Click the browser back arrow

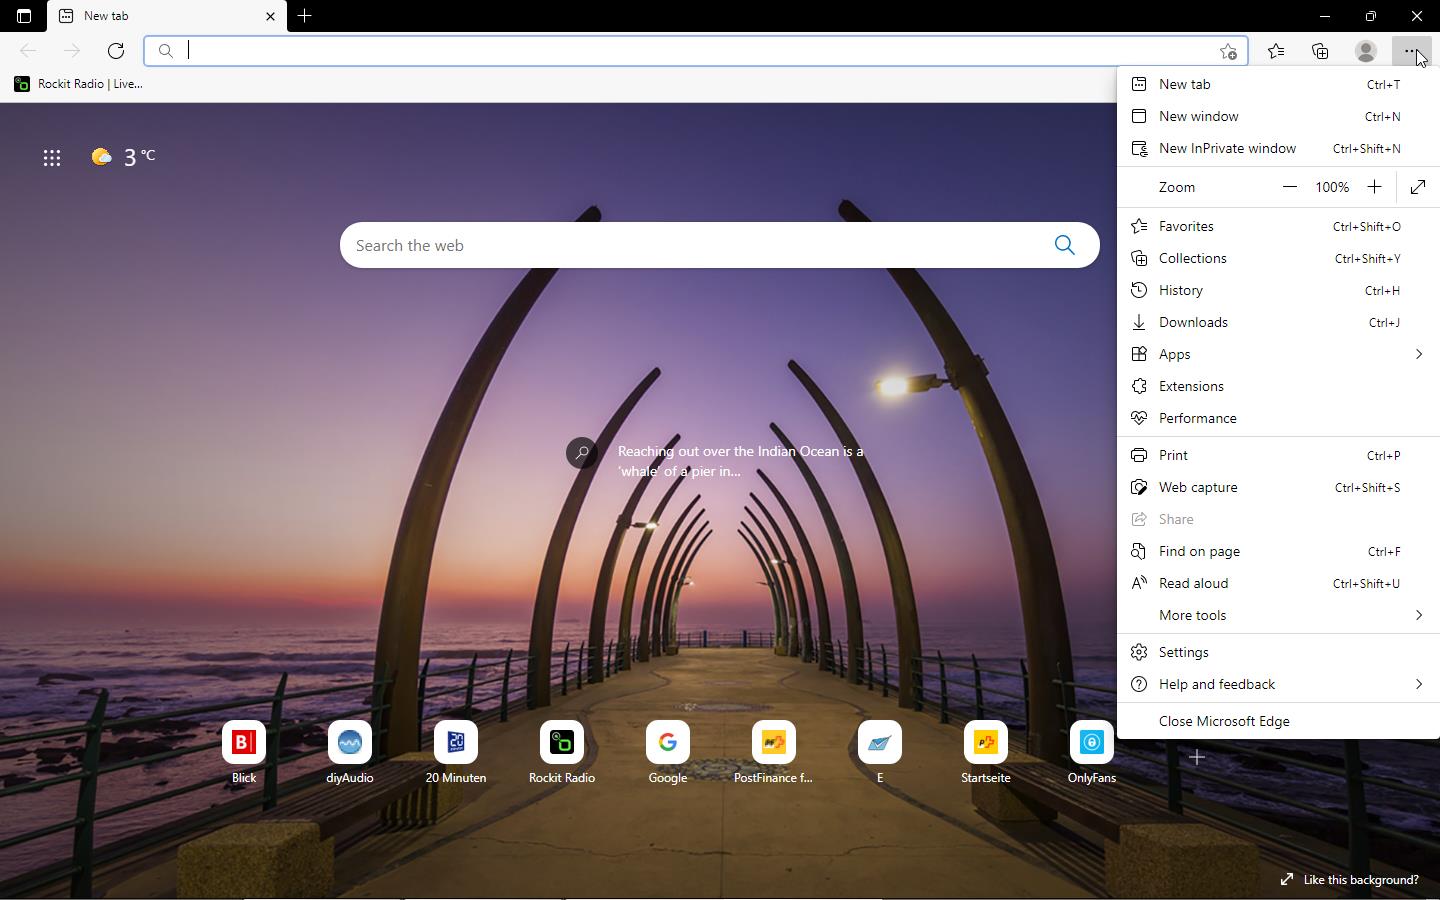click(x=28, y=51)
